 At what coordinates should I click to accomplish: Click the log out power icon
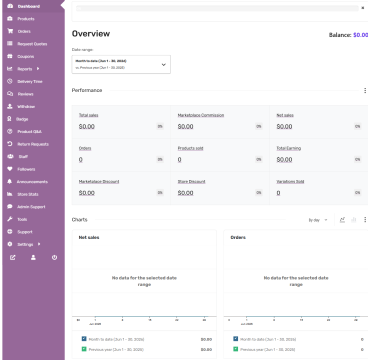[54, 258]
